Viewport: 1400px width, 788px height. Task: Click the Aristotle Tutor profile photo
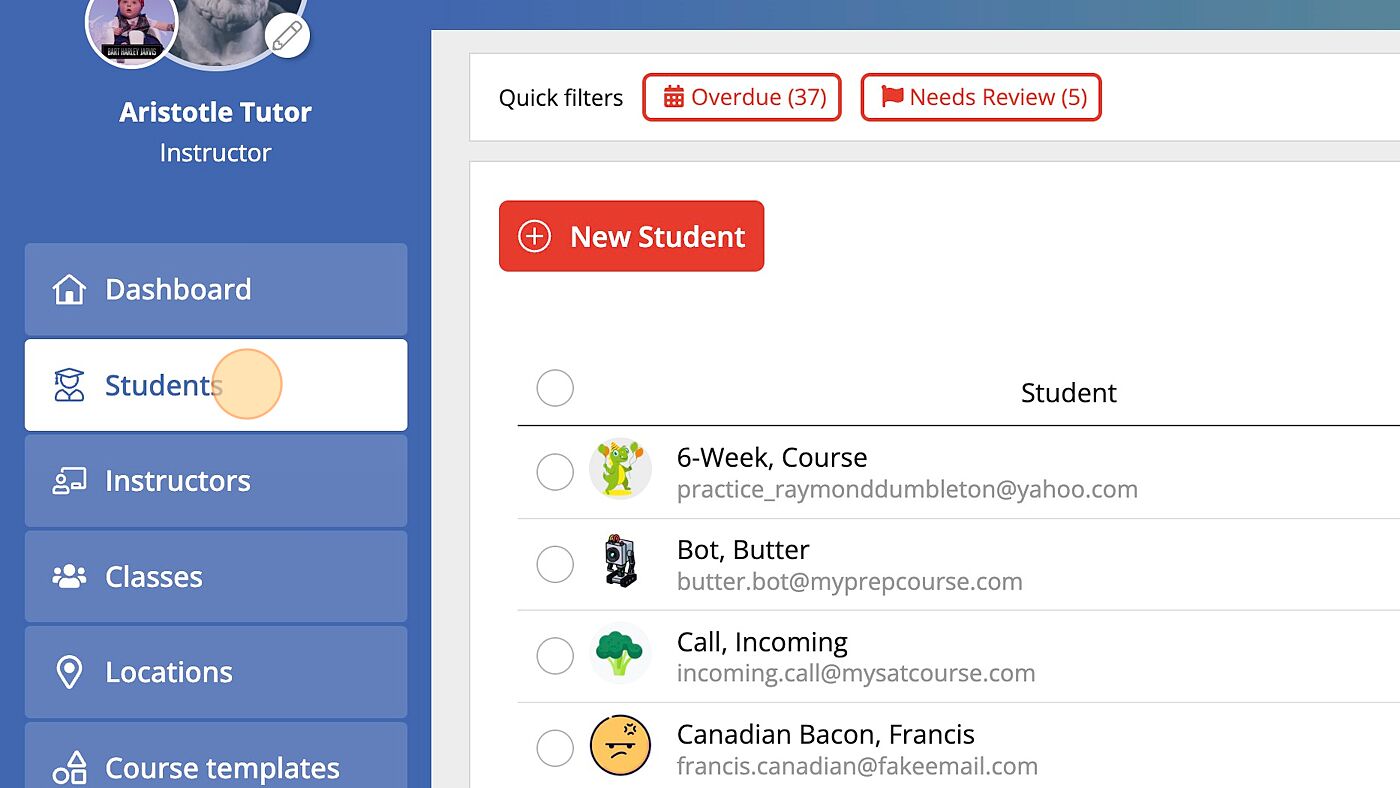pyautogui.click(x=132, y=27)
